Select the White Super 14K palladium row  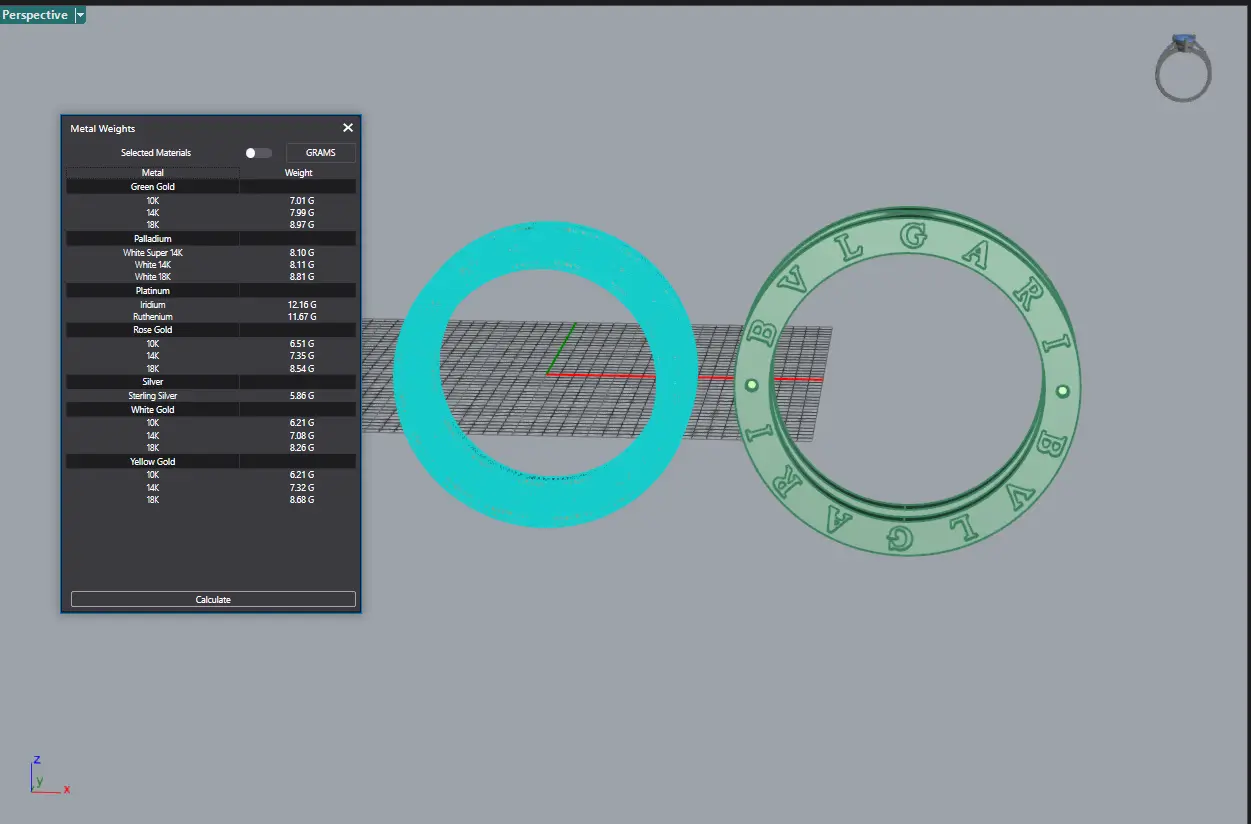(153, 253)
